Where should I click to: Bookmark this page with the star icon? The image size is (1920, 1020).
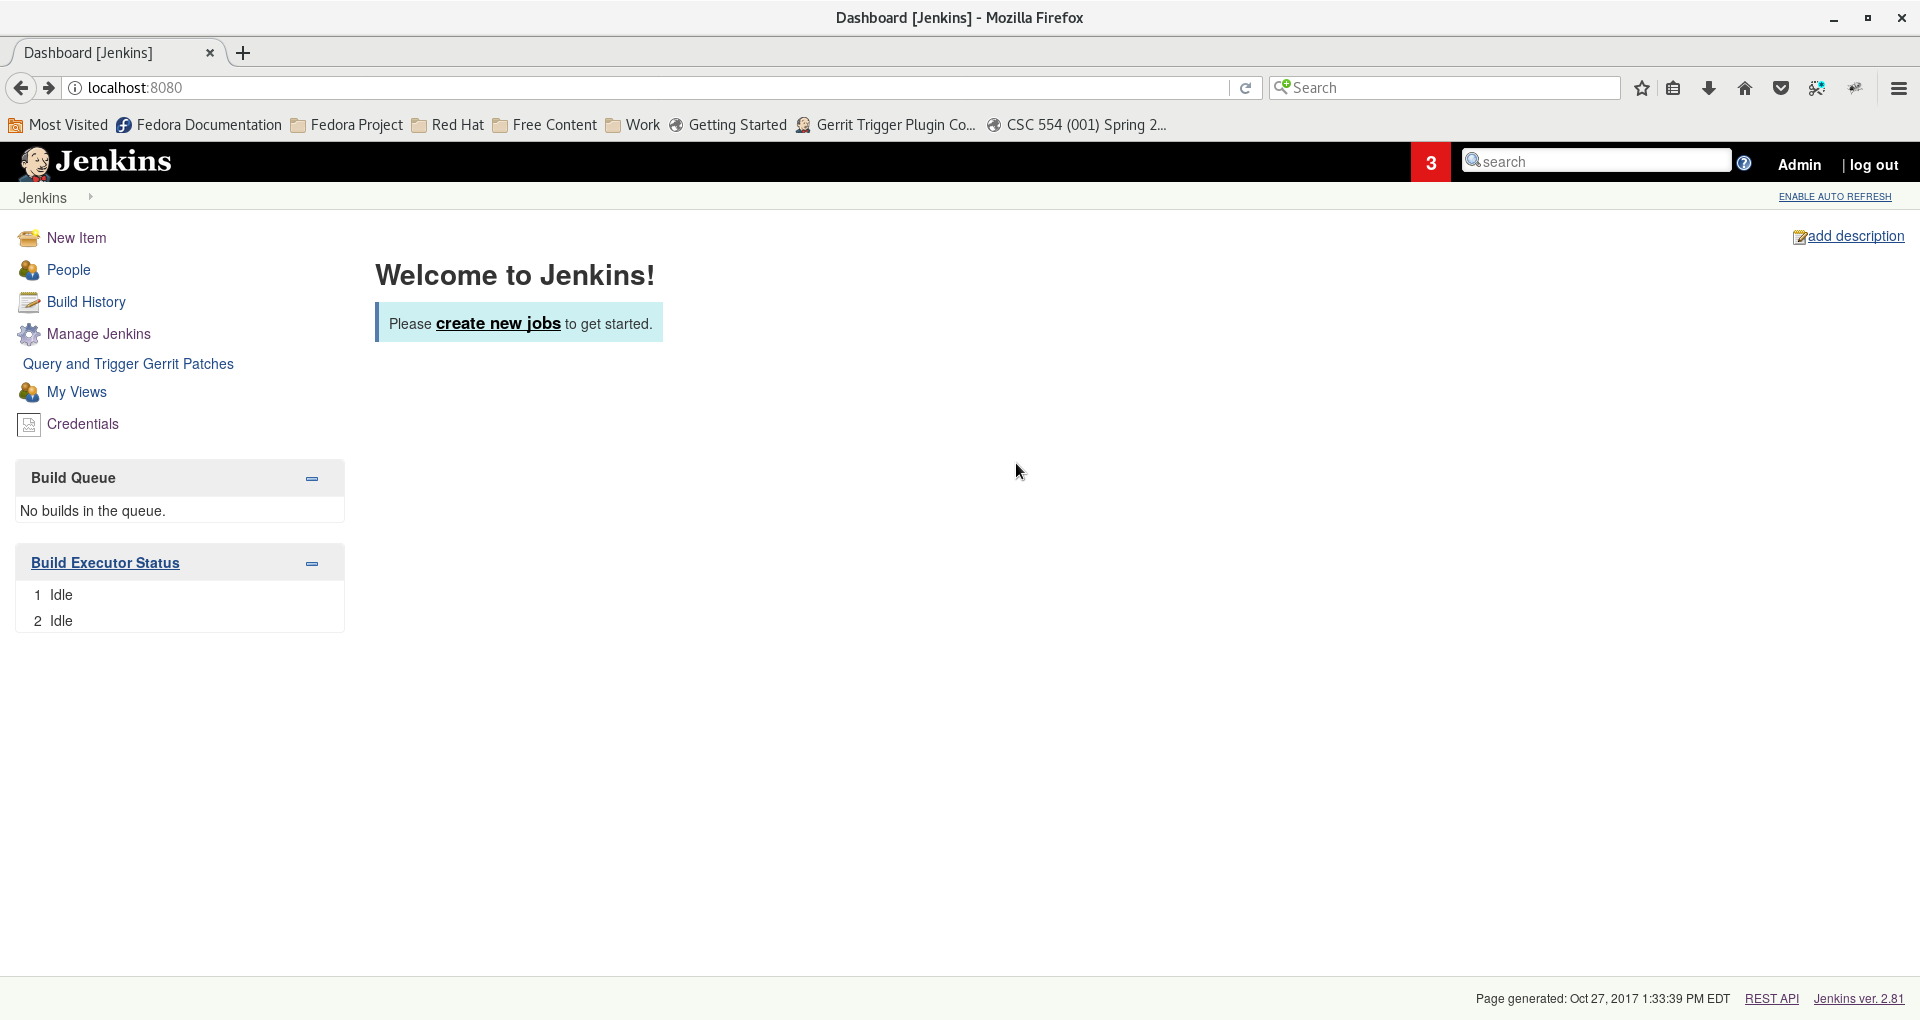coord(1641,88)
